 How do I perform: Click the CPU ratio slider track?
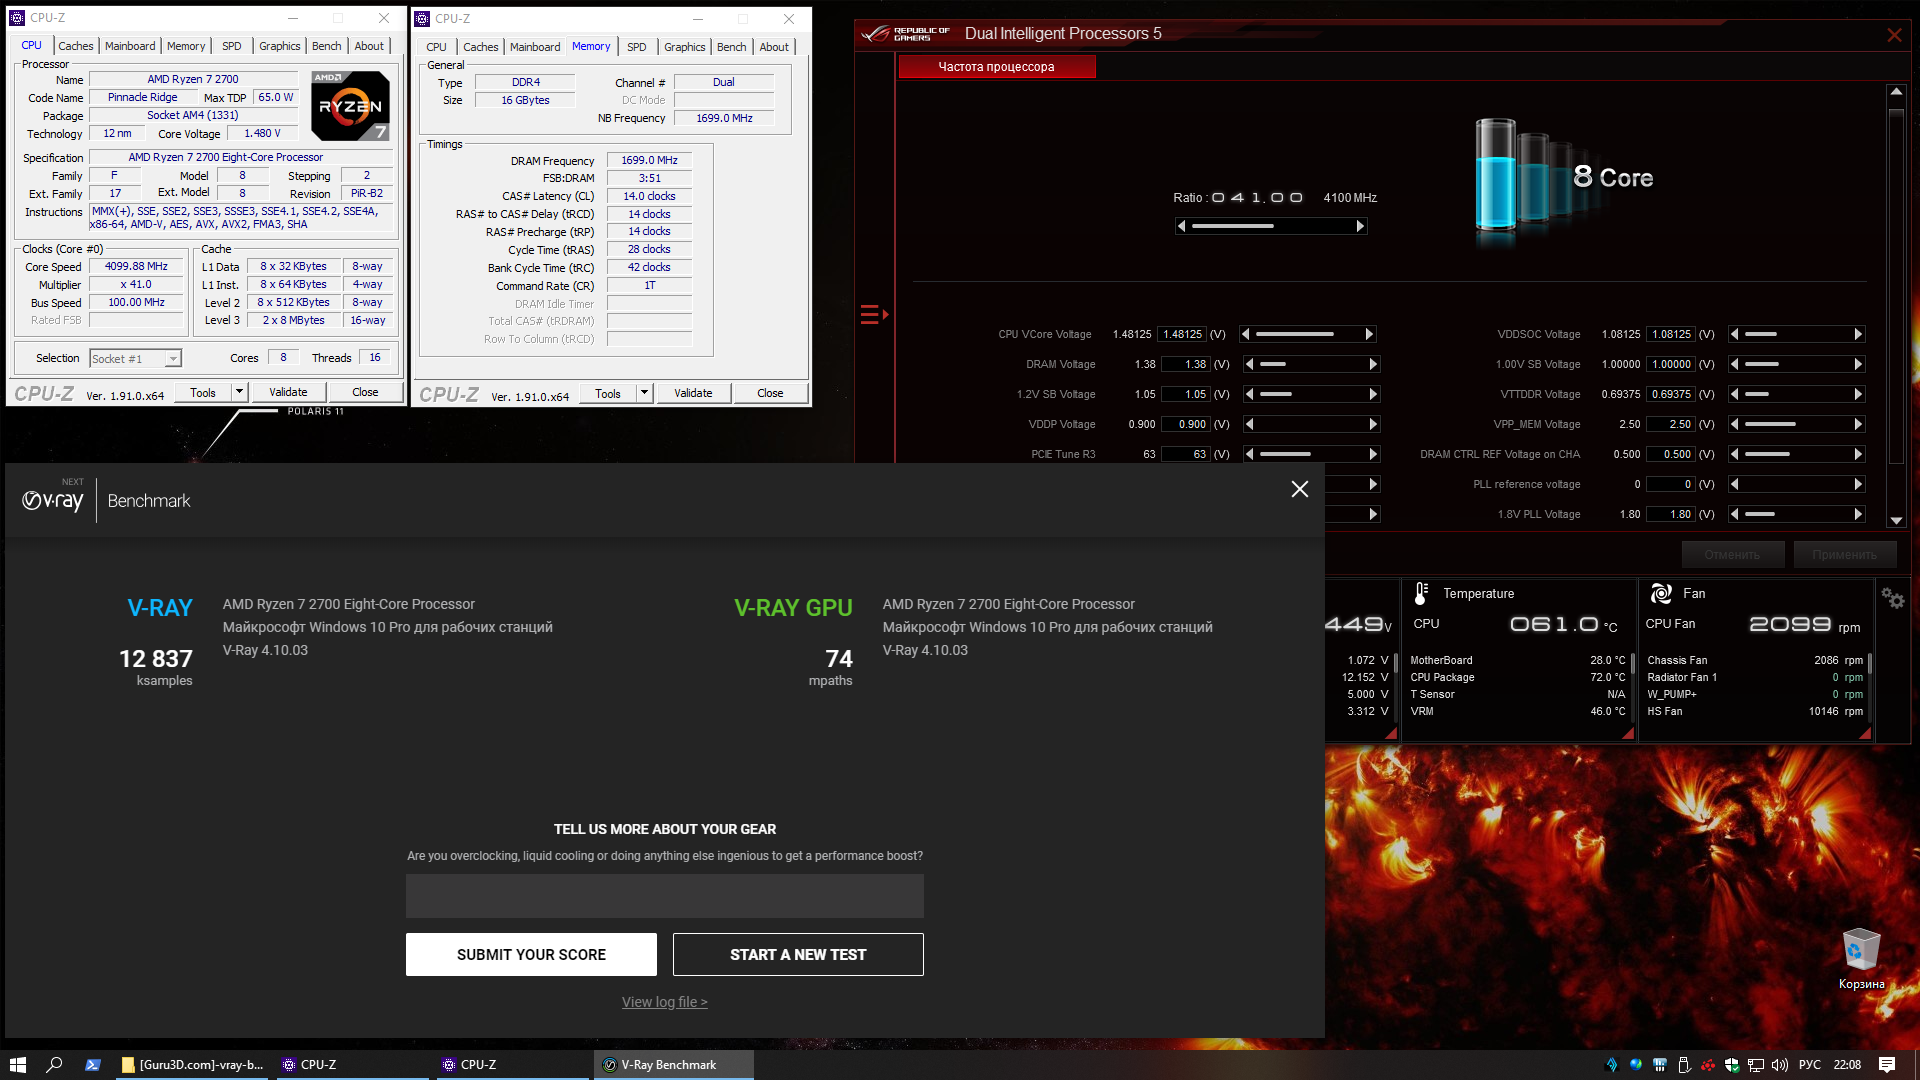click(1270, 226)
